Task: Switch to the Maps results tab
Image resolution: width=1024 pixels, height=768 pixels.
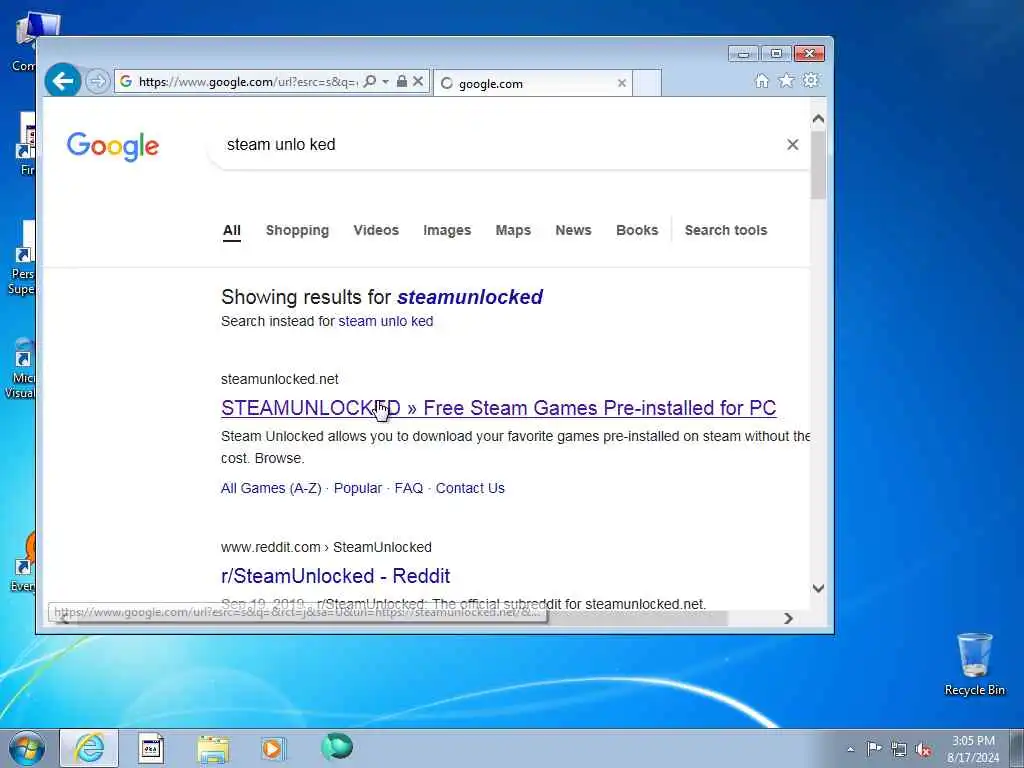Action: (x=513, y=231)
